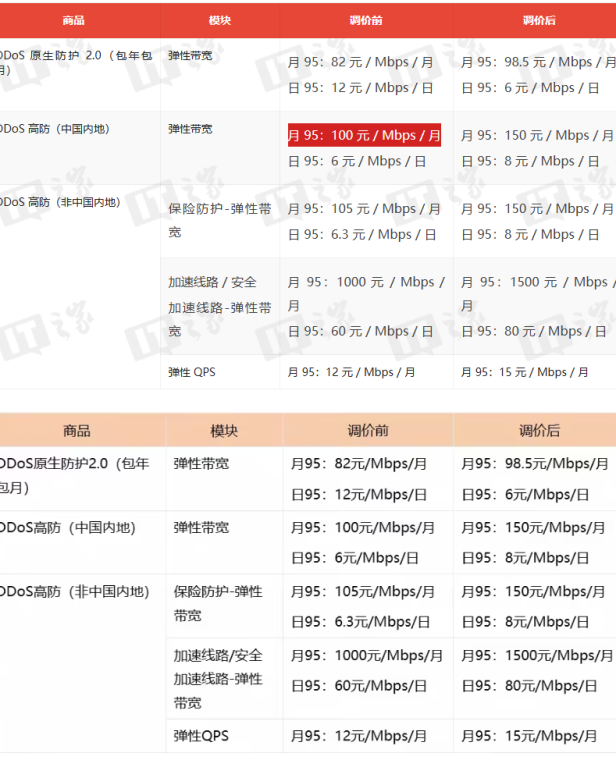The height and width of the screenshot is (760, 616).
Task: Click "弹性 QPS" in red-header table
Action: pos(191,372)
